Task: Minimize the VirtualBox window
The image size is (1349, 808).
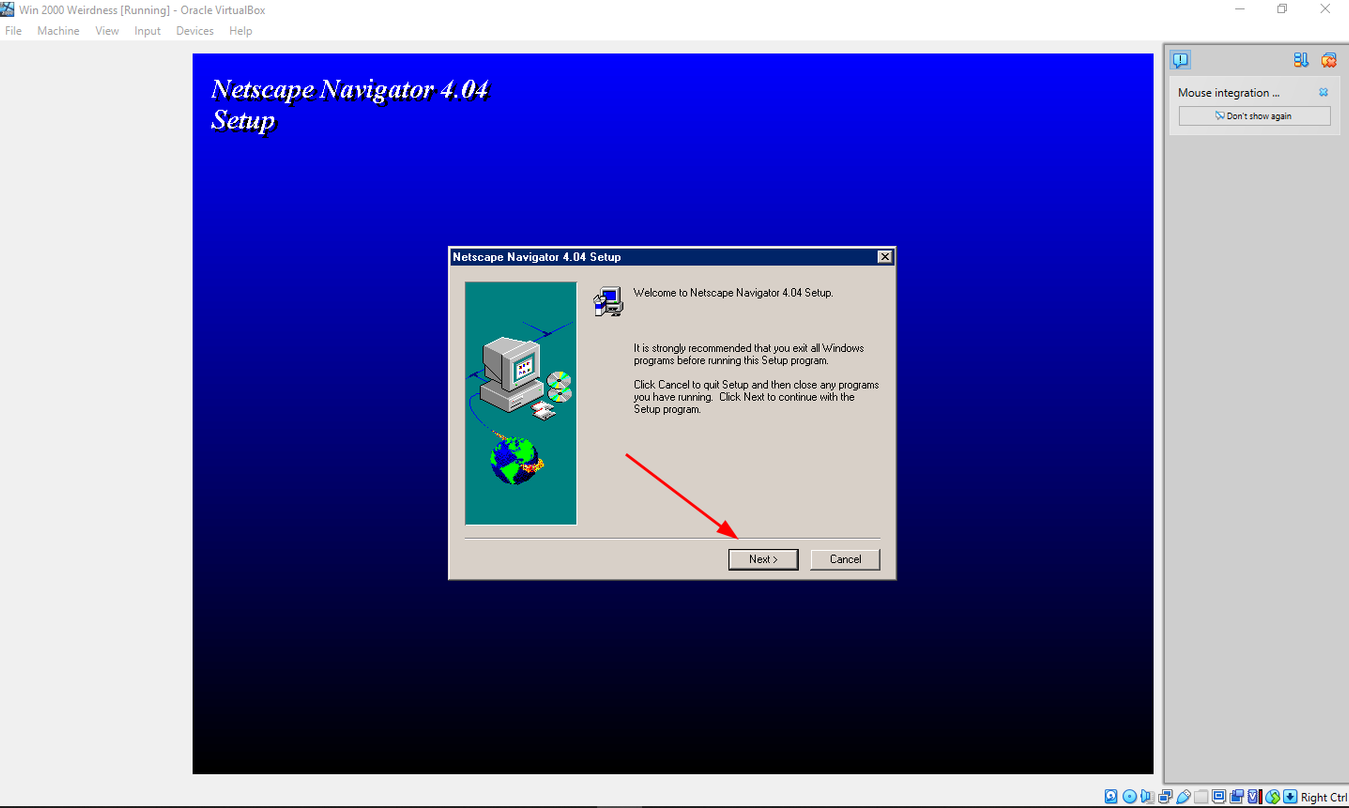Action: 1240,9
